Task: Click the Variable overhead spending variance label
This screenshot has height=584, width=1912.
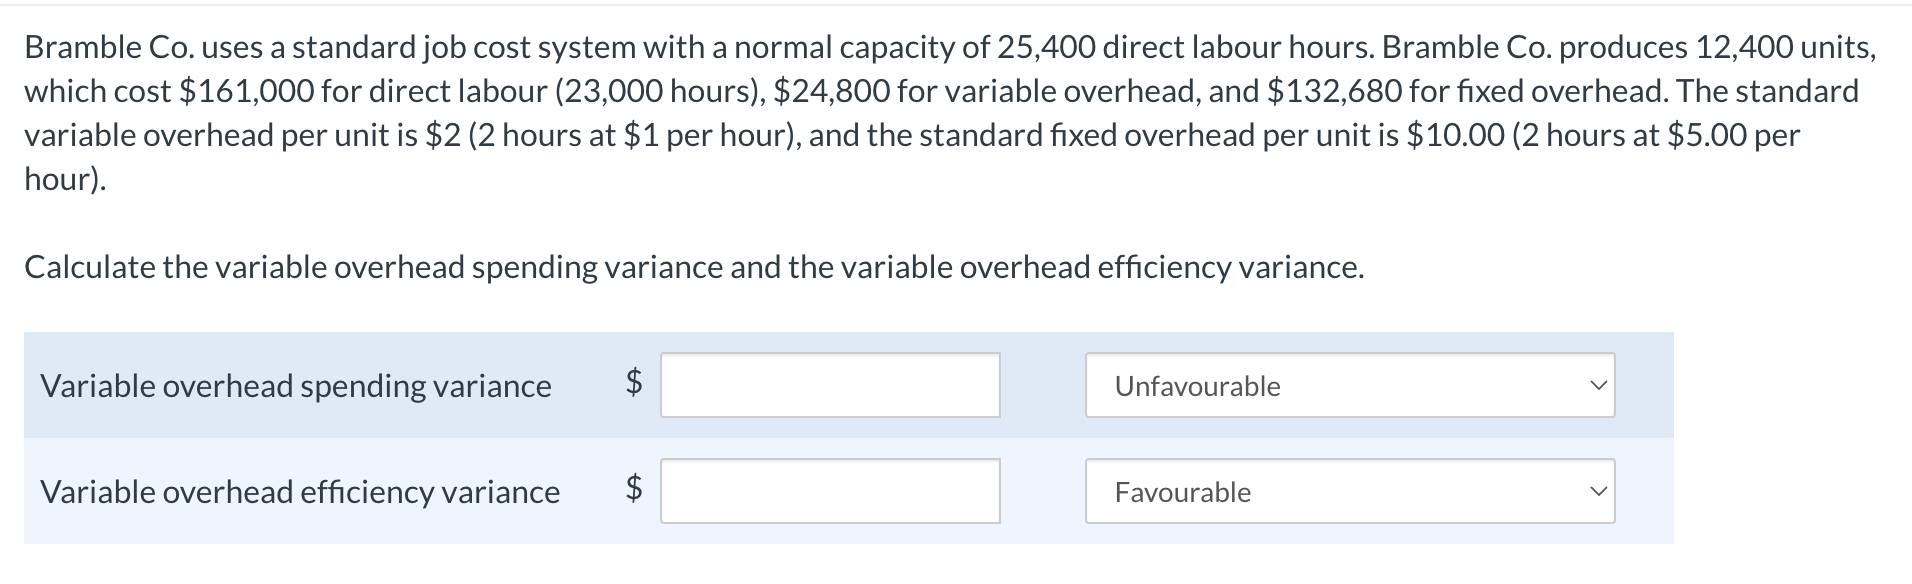Action: point(295,386)
